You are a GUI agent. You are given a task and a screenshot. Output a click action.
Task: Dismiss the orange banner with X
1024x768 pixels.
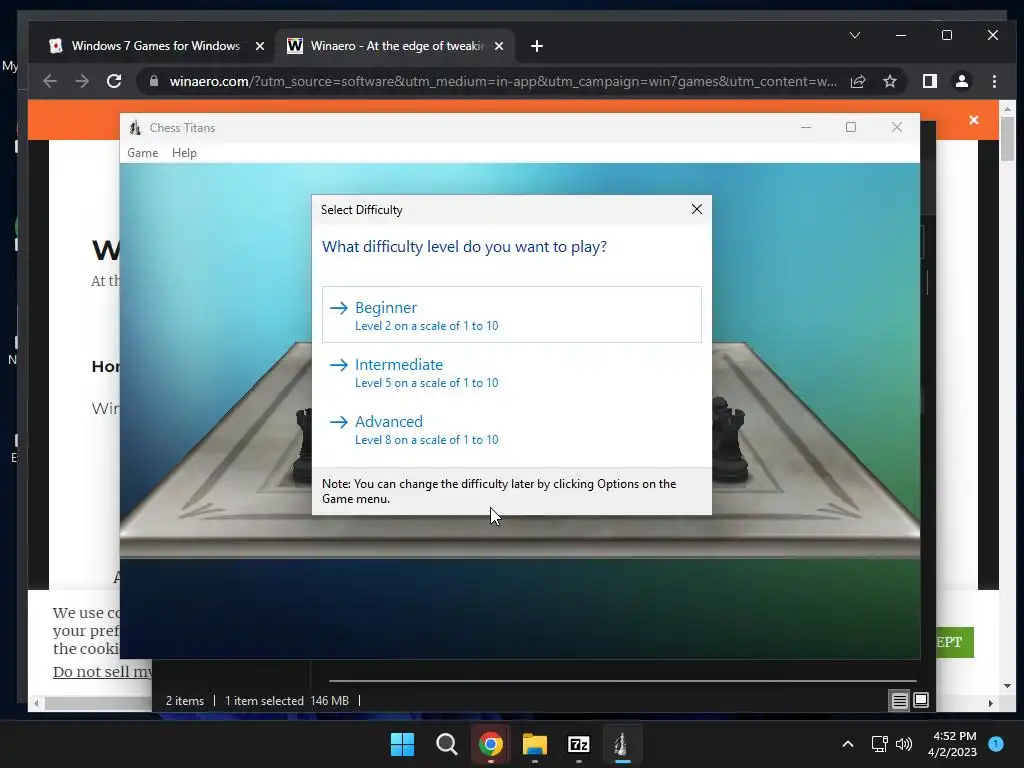[974, 120]
